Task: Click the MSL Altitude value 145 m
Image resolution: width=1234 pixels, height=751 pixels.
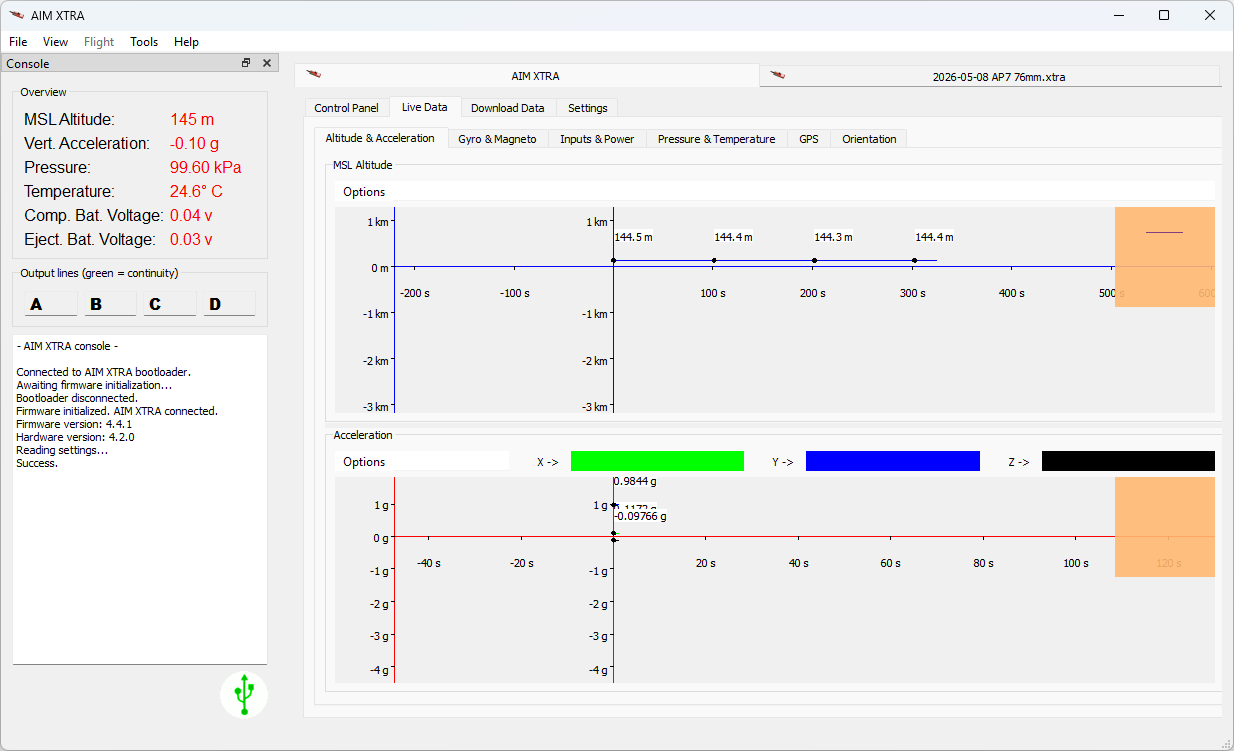Action: (x=192, y=119)
